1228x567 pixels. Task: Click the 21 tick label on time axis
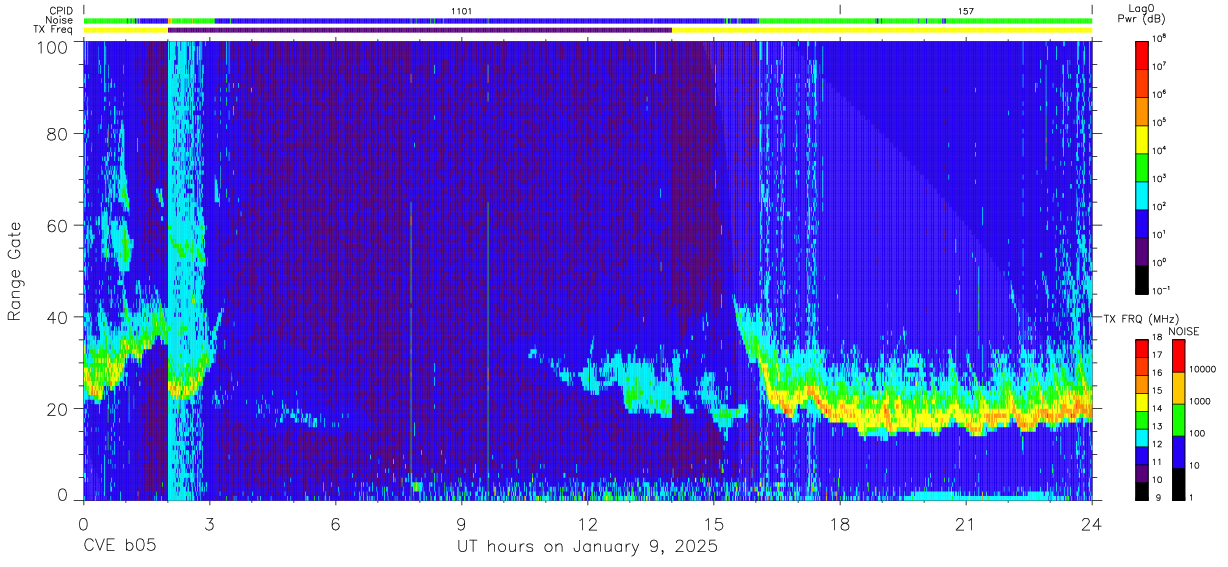click(x=965, y=524)
